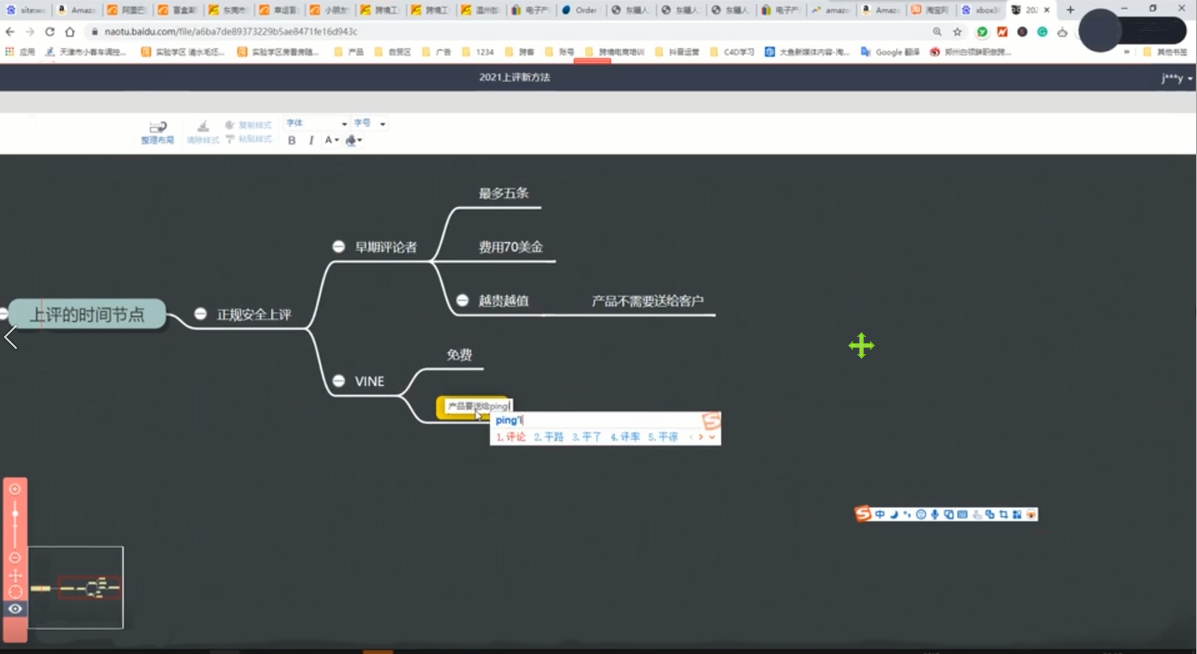Click the pan hand mode icon
Viewport: 1197px width, 654px height.
click(x=15, y=575)
